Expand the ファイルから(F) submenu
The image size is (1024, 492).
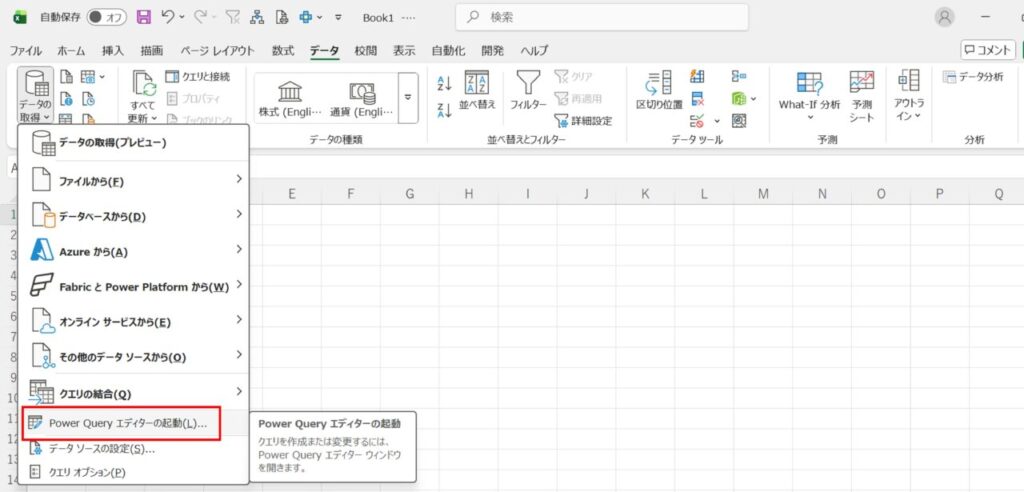[x=133, y=180]
